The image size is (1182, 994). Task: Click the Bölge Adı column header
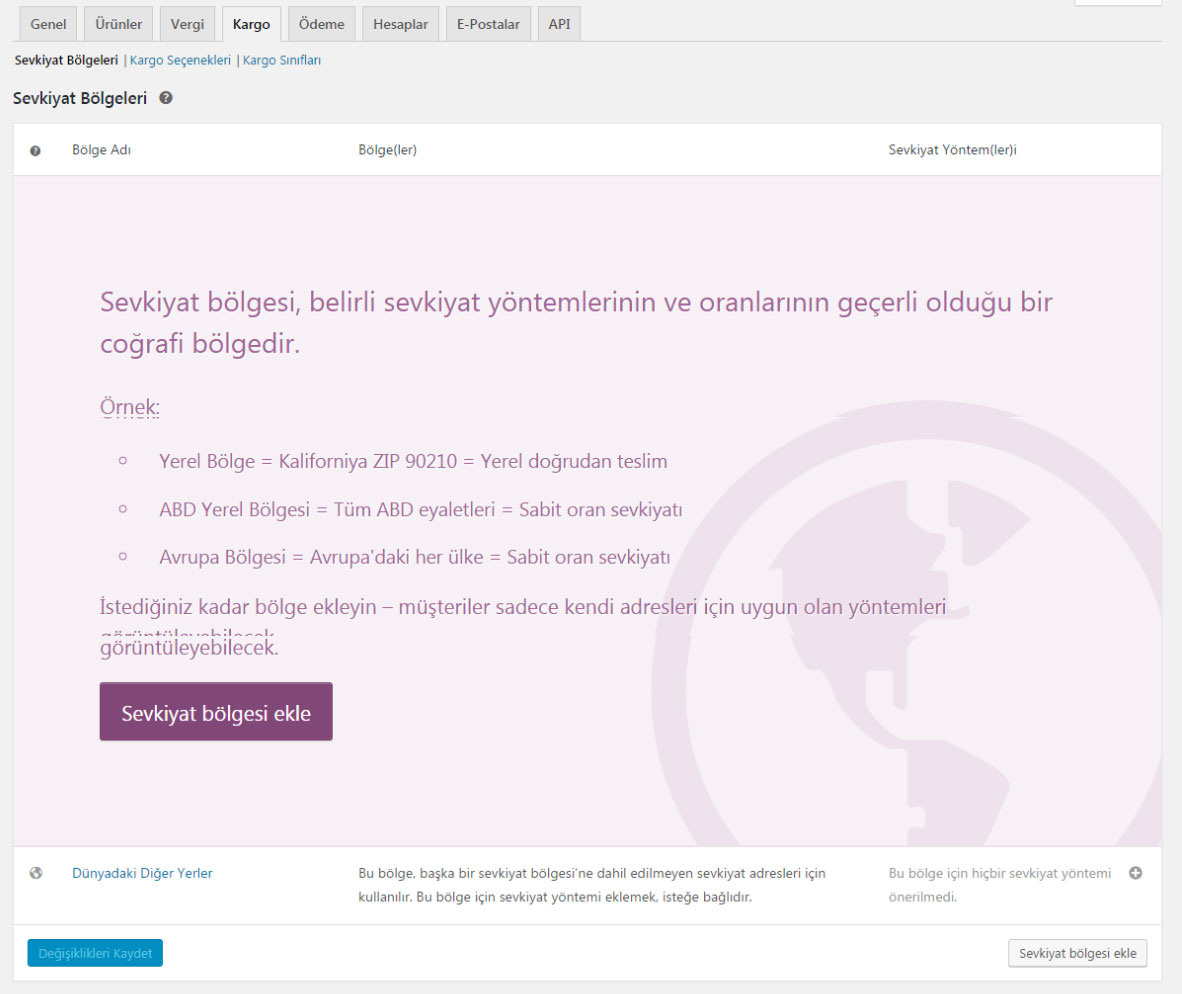[x=102, y=150]
